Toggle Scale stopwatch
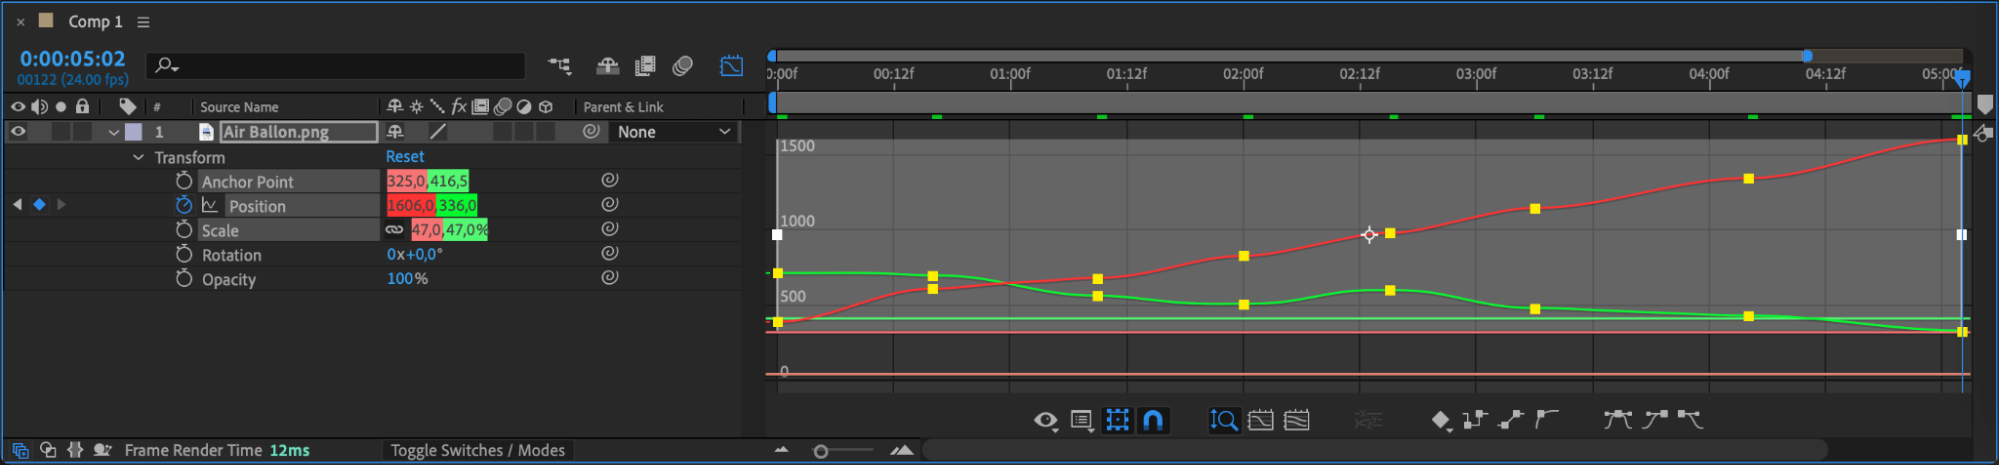 coord(184,229)
